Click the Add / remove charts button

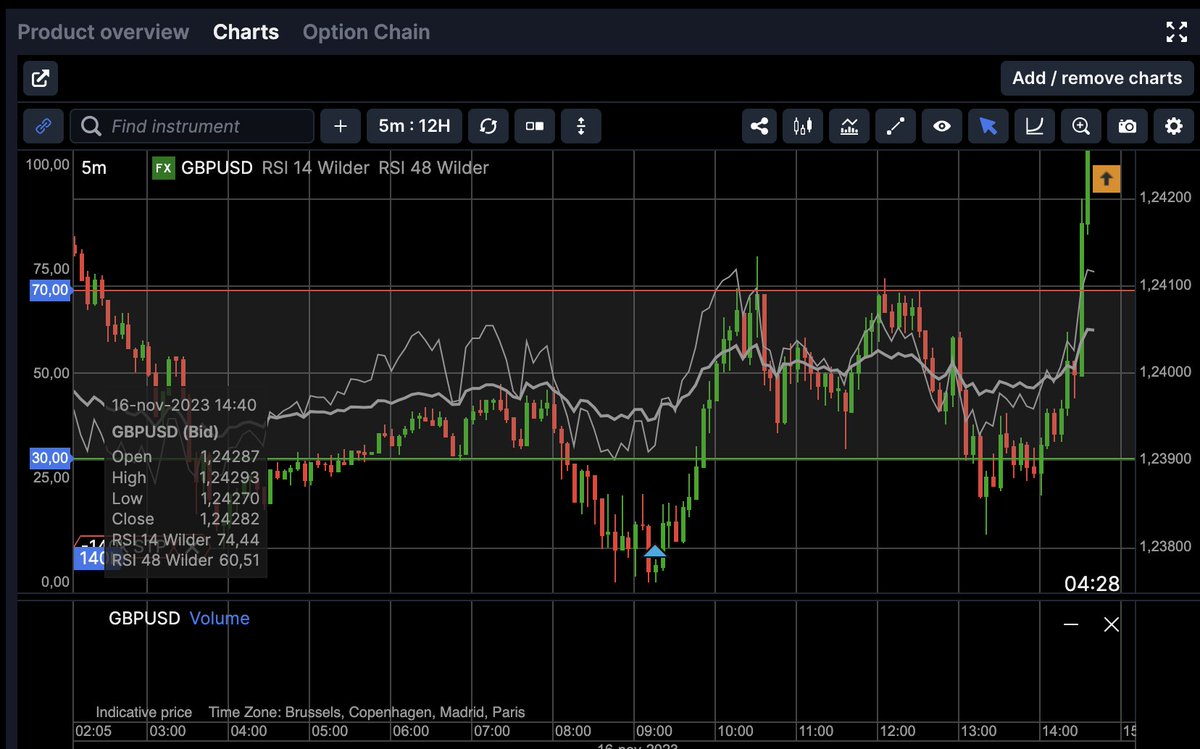coord(1097,78)
